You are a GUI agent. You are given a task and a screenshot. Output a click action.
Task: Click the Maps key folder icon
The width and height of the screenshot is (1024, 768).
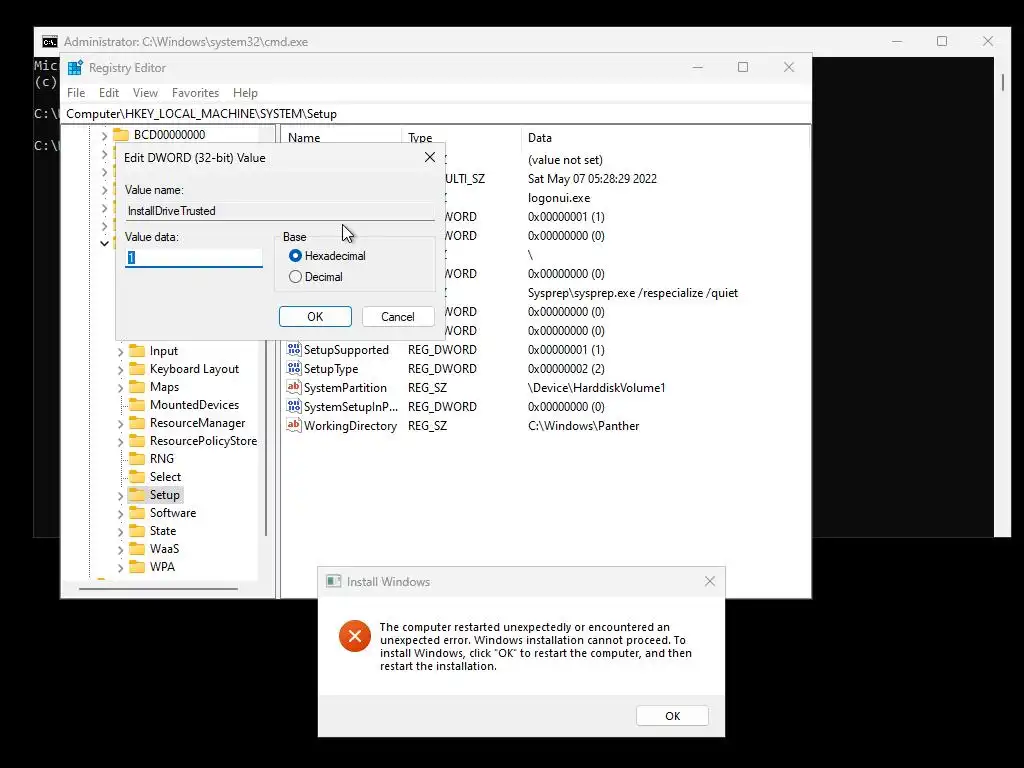[x=137, y=387]
